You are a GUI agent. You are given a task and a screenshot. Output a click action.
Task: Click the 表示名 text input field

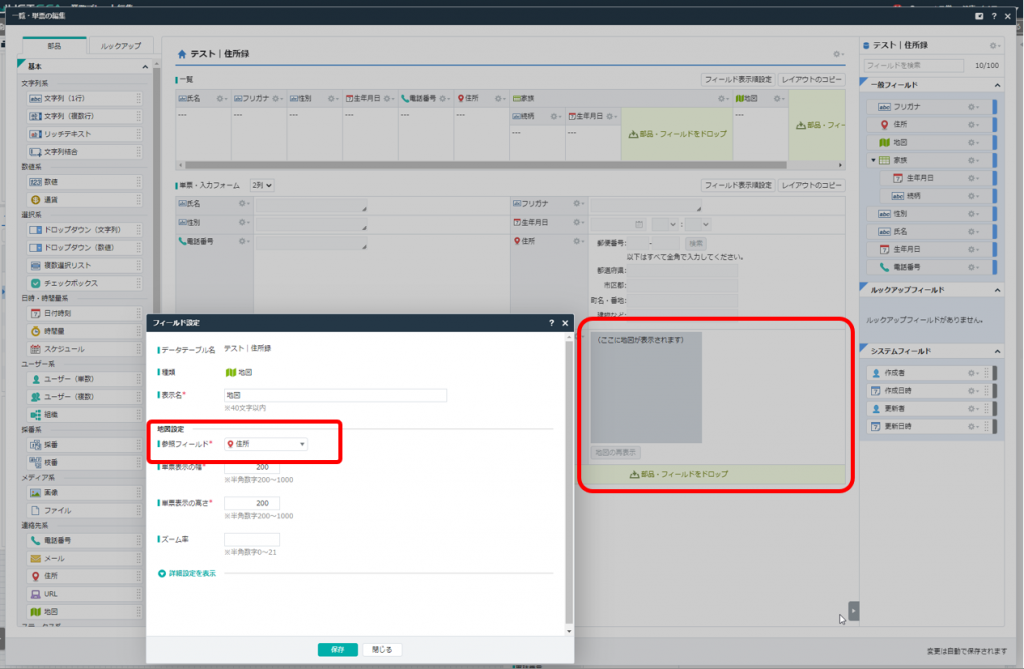[335, 395]
